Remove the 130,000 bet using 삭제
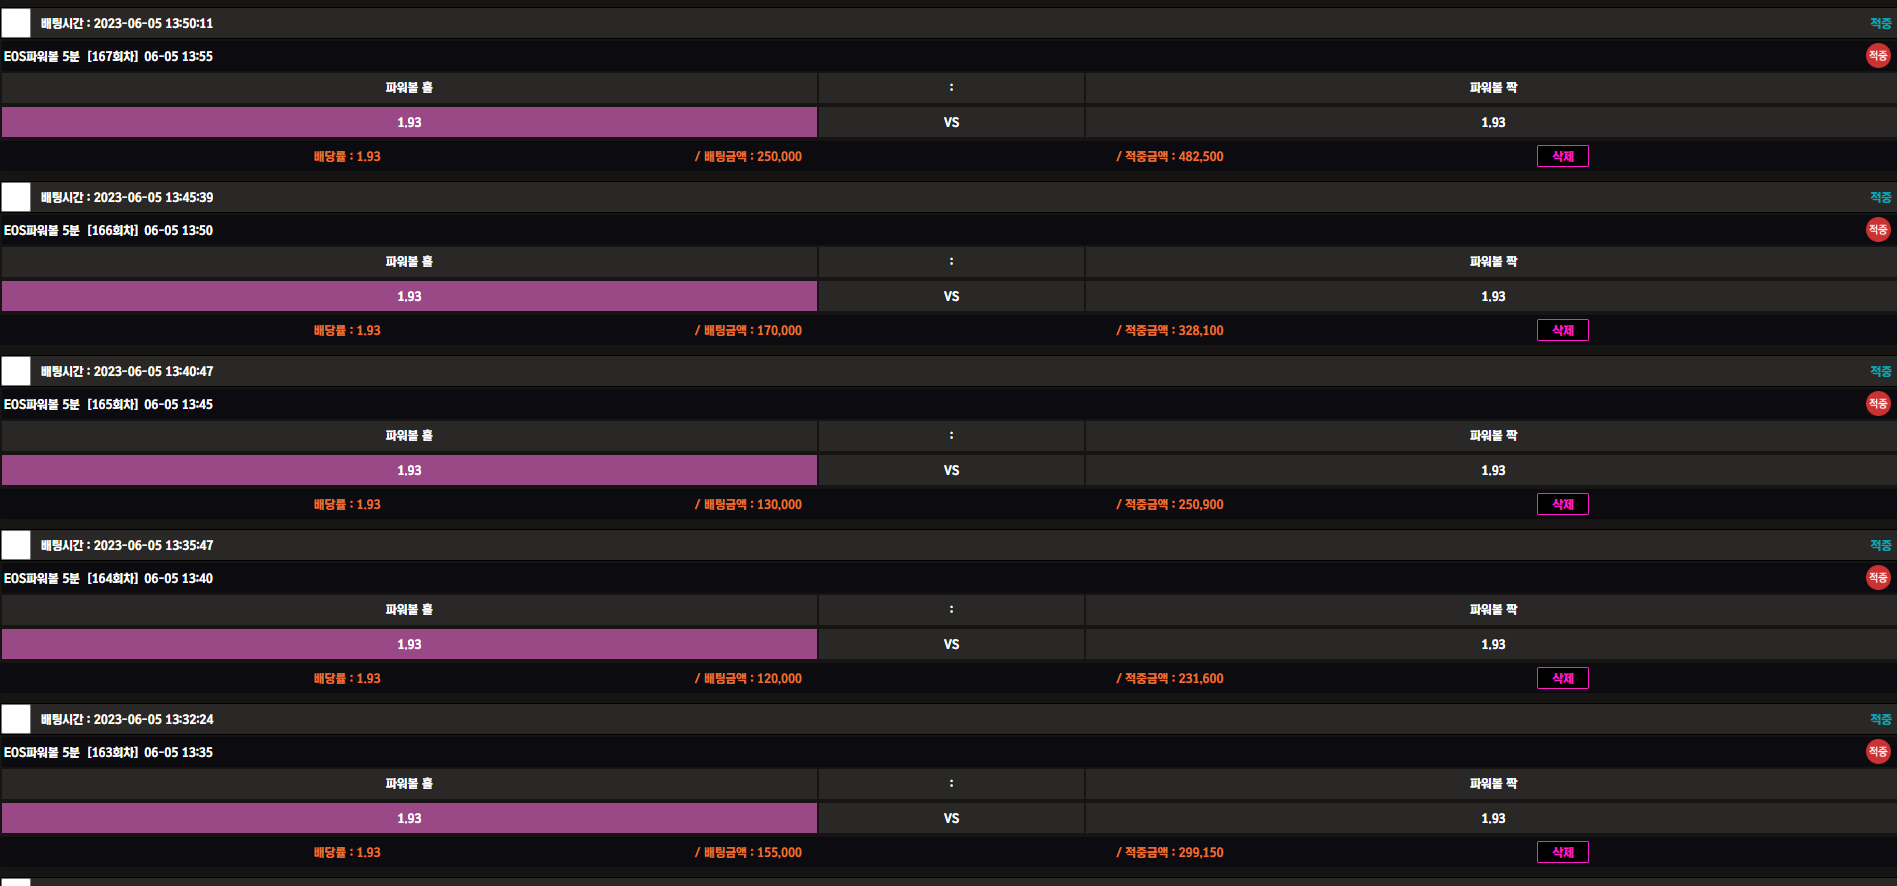Viewport: 1897px width, 886px height. click(x=1562, y=504)
